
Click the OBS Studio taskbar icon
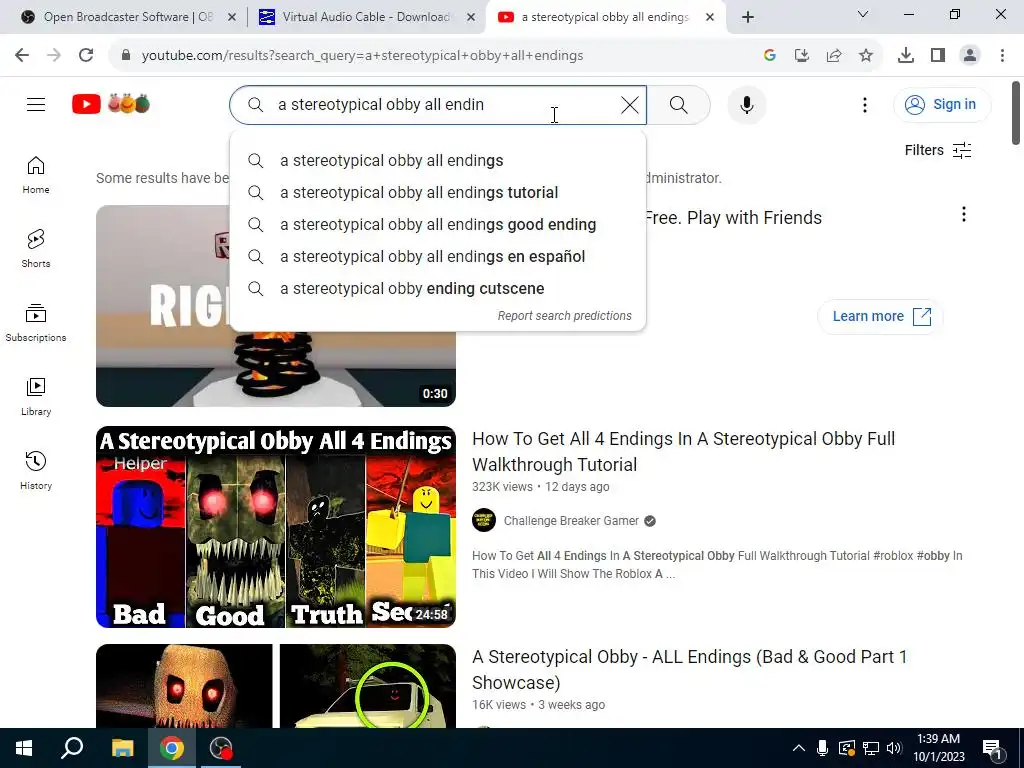(x=221, y=748)
